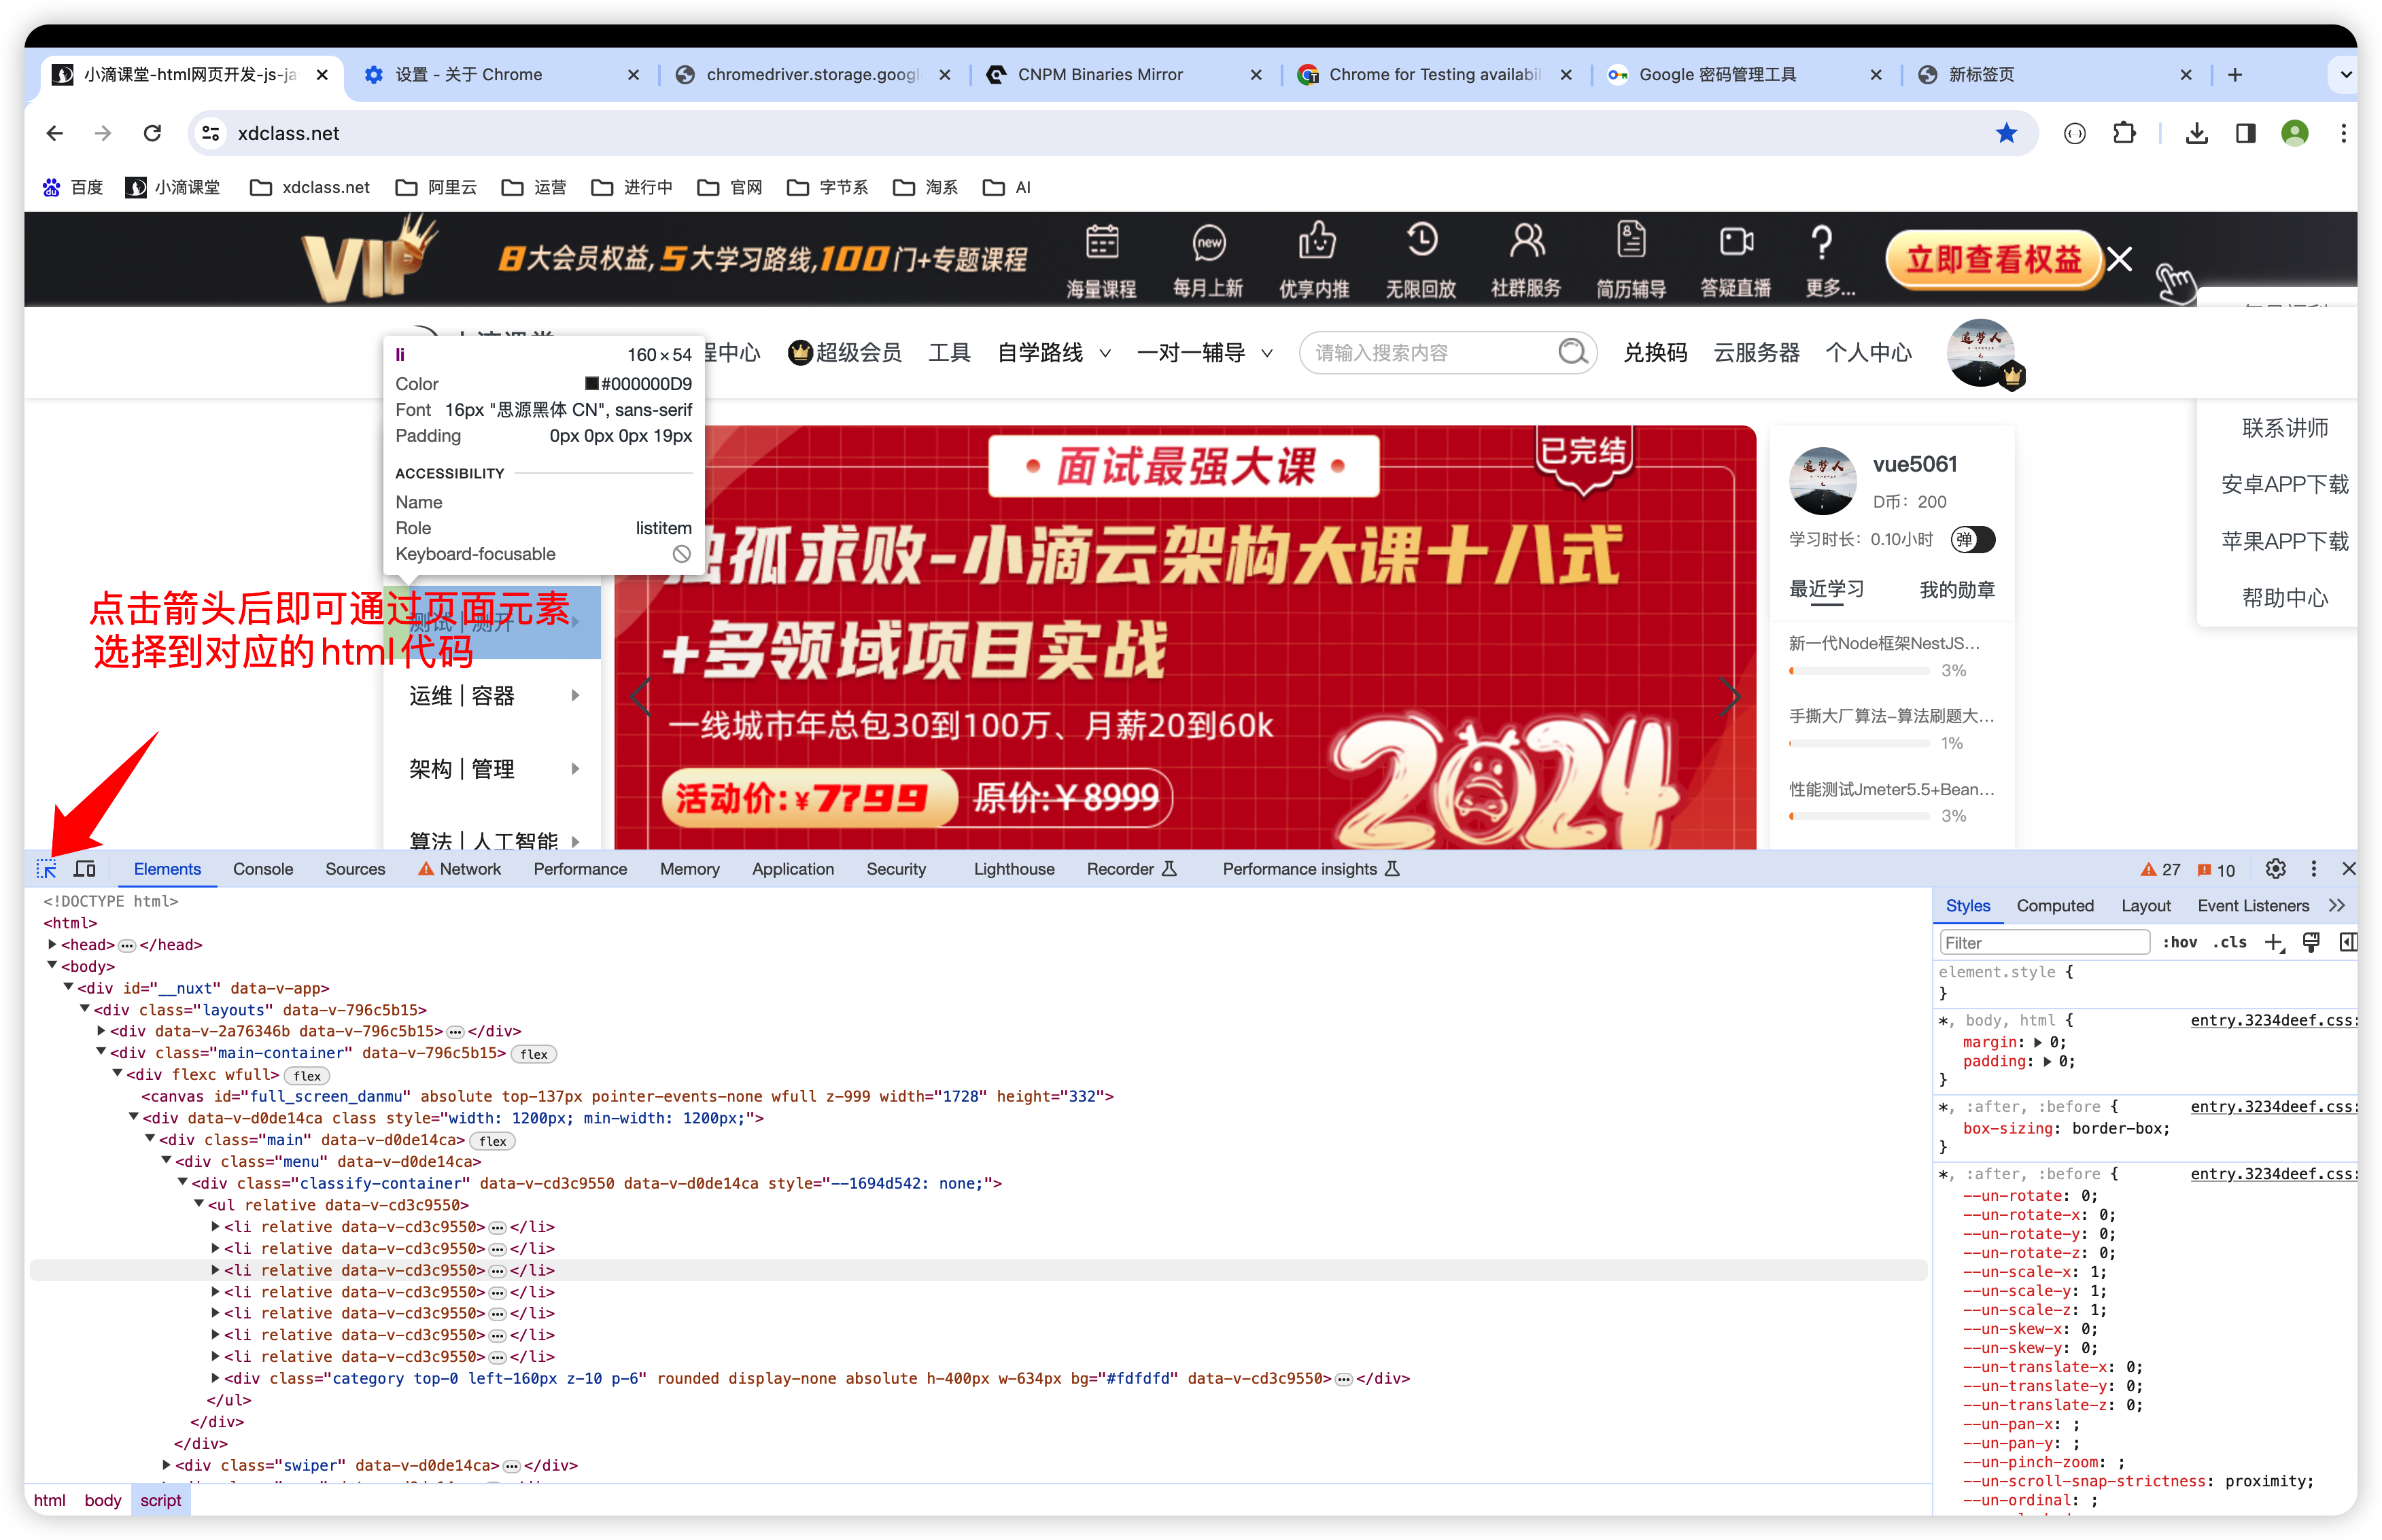The height and width of the screenshot is (1540, 2382).
Task: Click the new style rule plus icon
Action: [2273, 942]
